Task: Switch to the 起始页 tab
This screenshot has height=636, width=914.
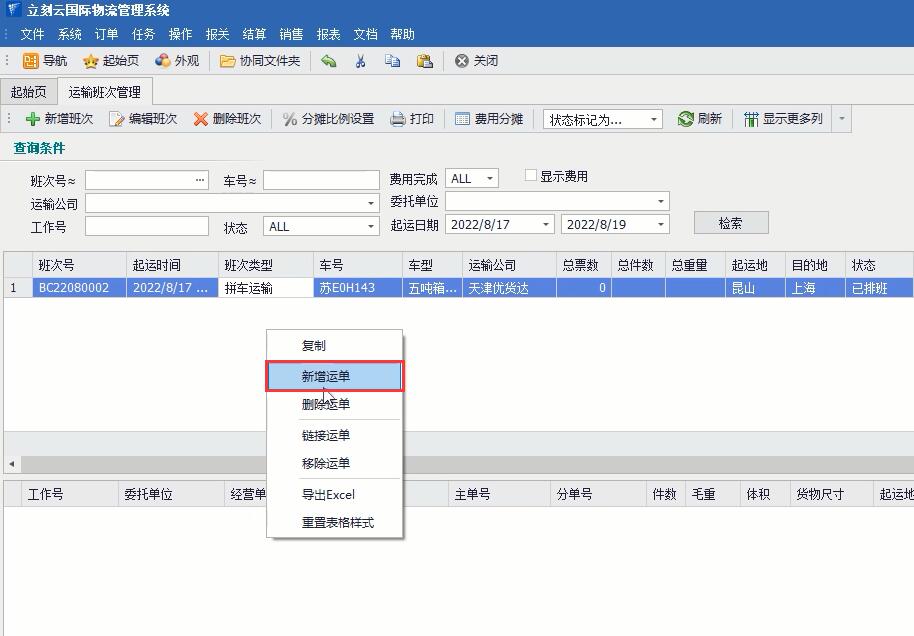Action: point(28,92)
